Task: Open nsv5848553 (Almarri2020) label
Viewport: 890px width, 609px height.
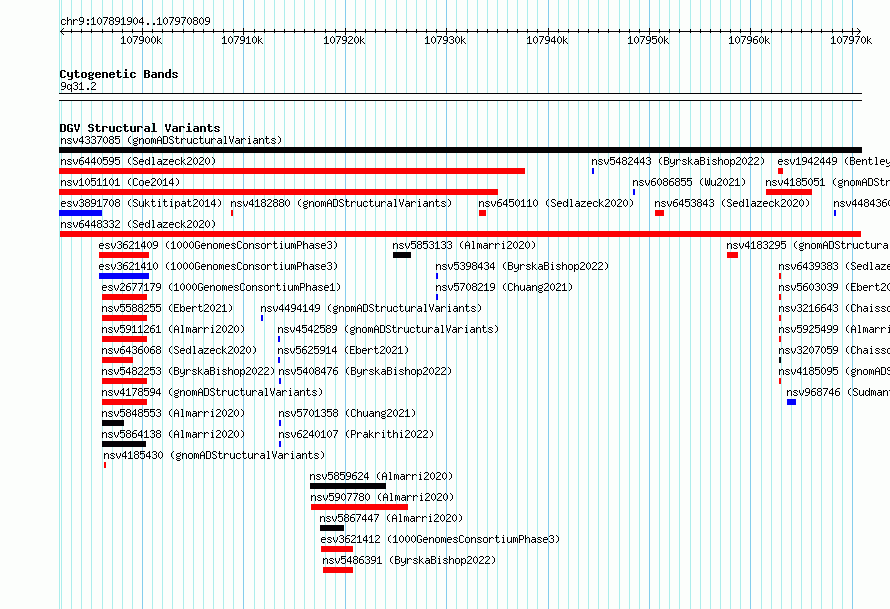Action: click(x=173, y=413)
